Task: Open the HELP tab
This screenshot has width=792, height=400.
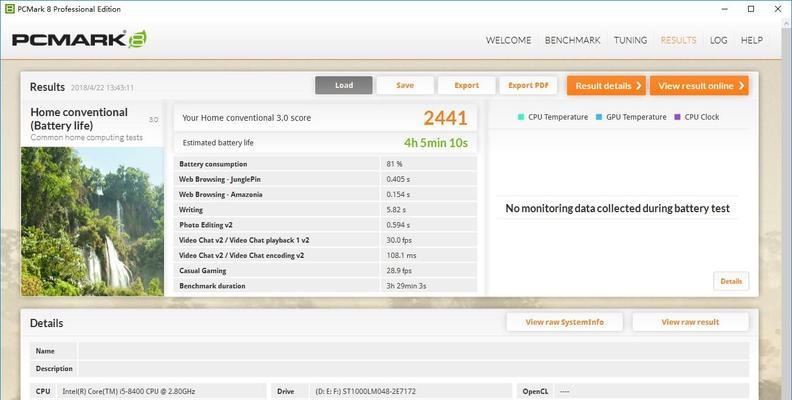Action: [752, 40]
